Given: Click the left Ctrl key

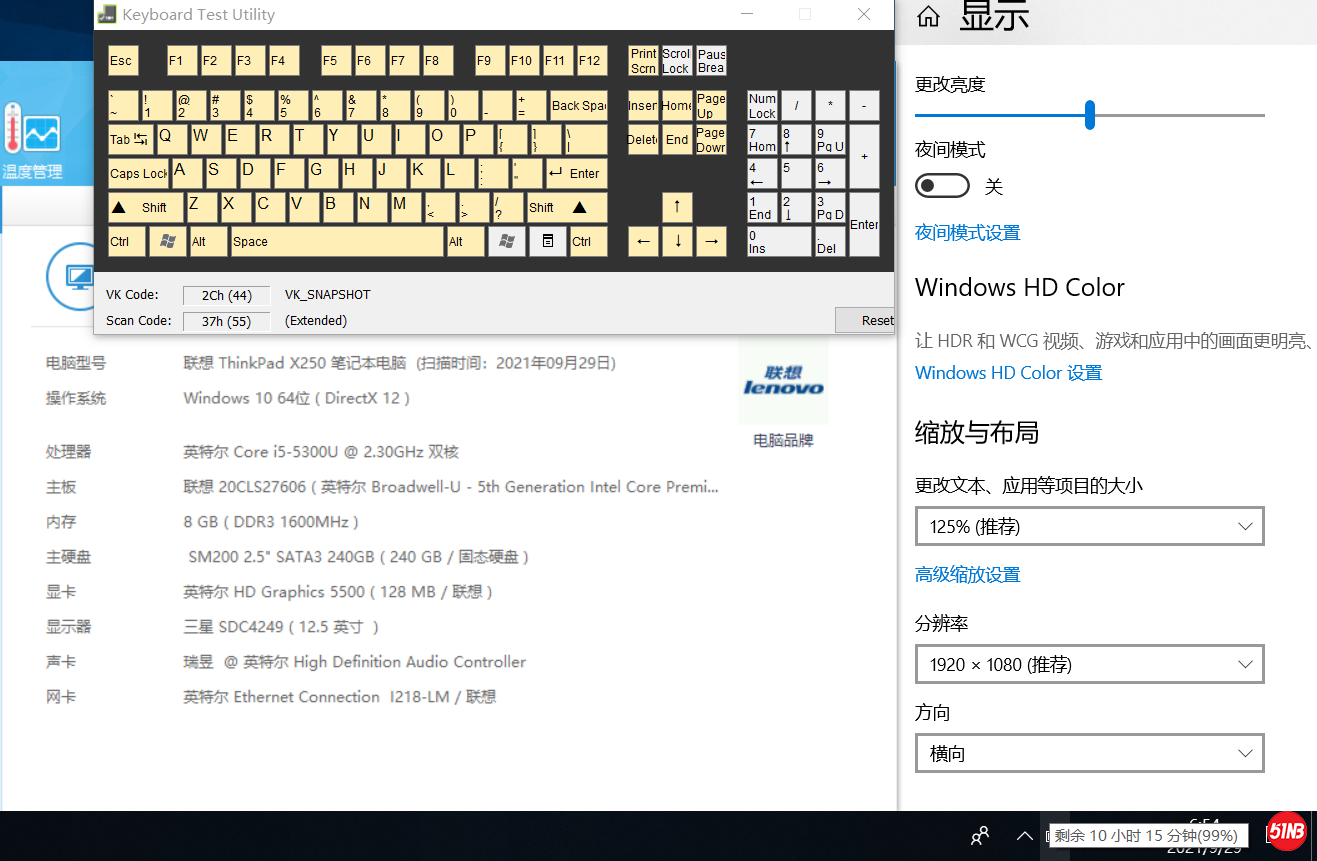Looking at the screenshot, I should tap(126, 241).
